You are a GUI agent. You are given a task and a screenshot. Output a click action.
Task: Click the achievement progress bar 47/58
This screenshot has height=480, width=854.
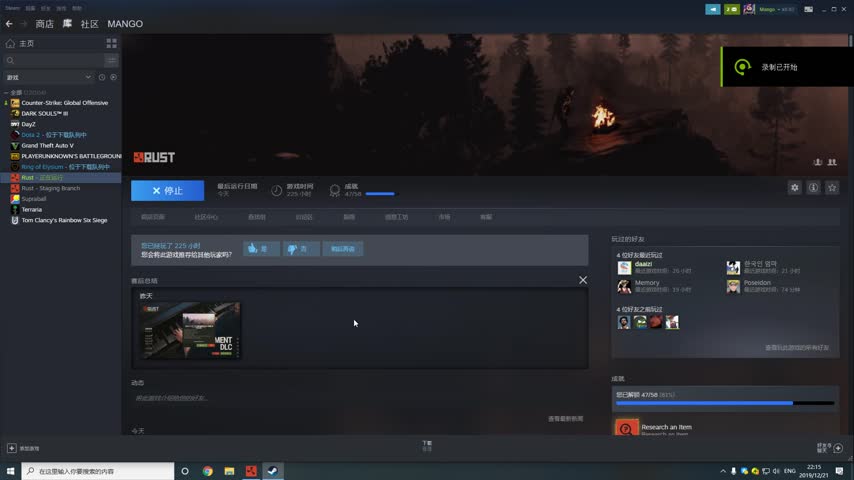click(x=725, y=403)
